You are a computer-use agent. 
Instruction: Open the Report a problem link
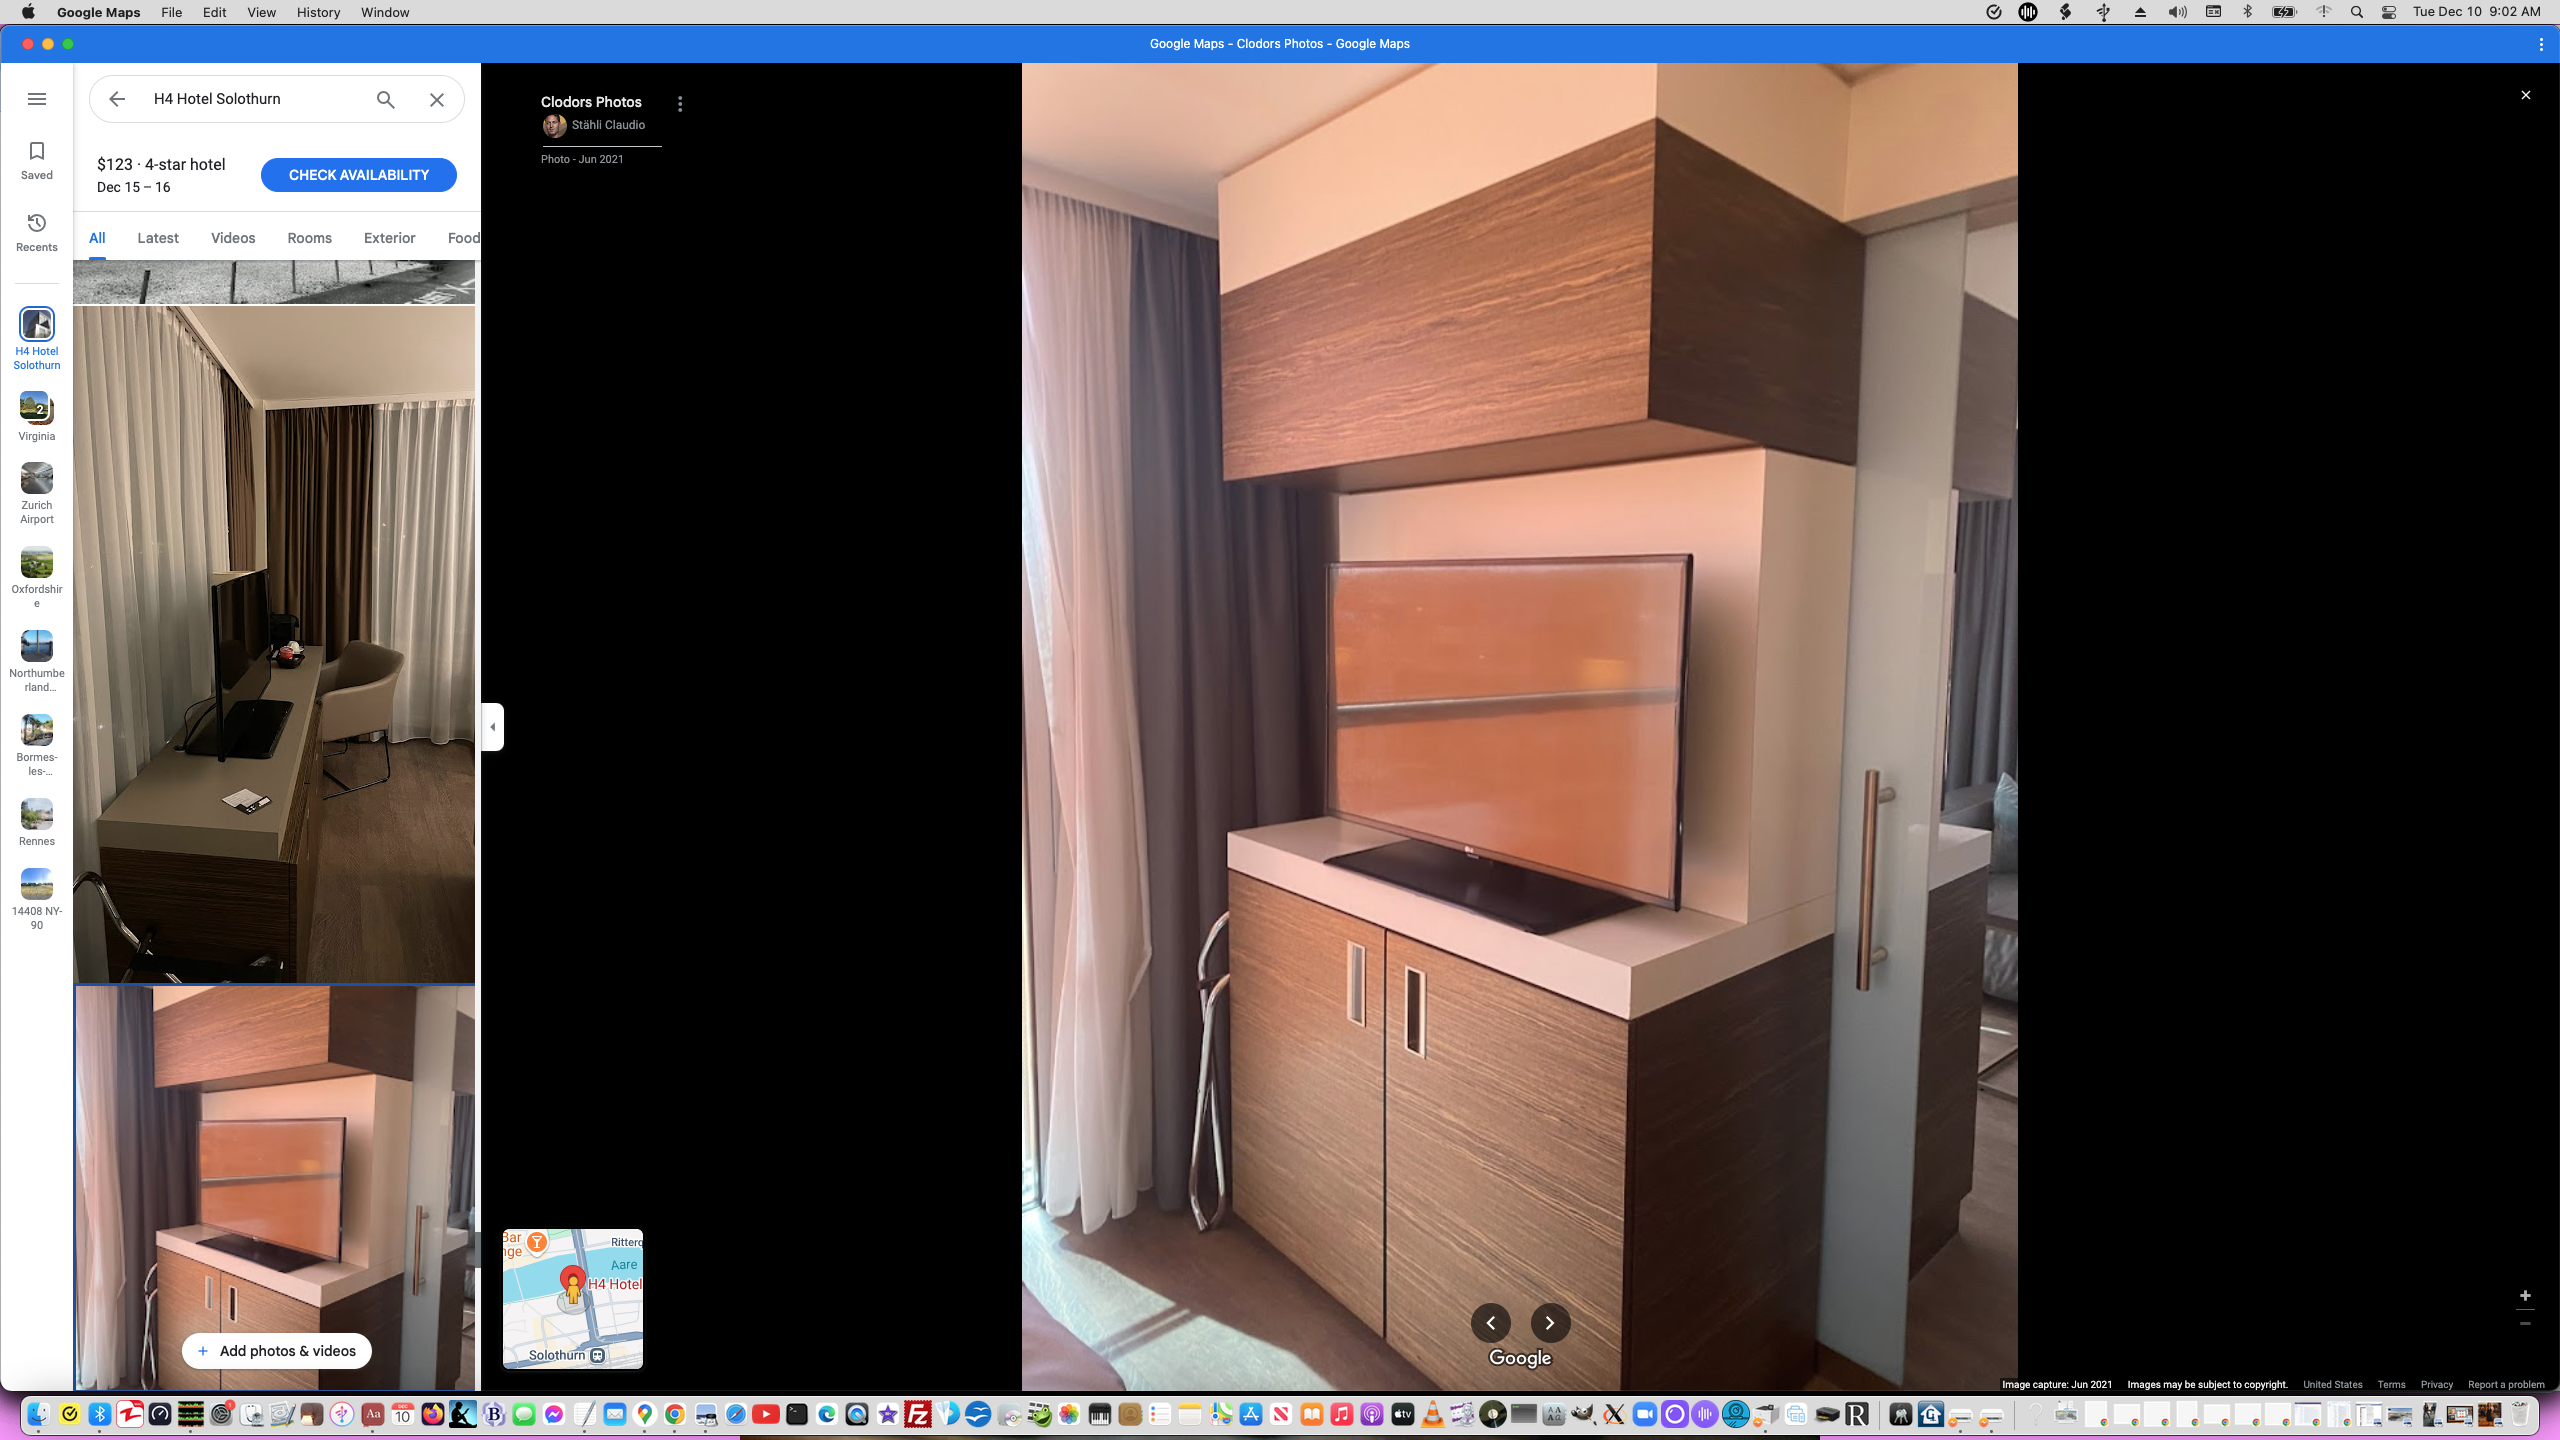tap(2508, 1385)
